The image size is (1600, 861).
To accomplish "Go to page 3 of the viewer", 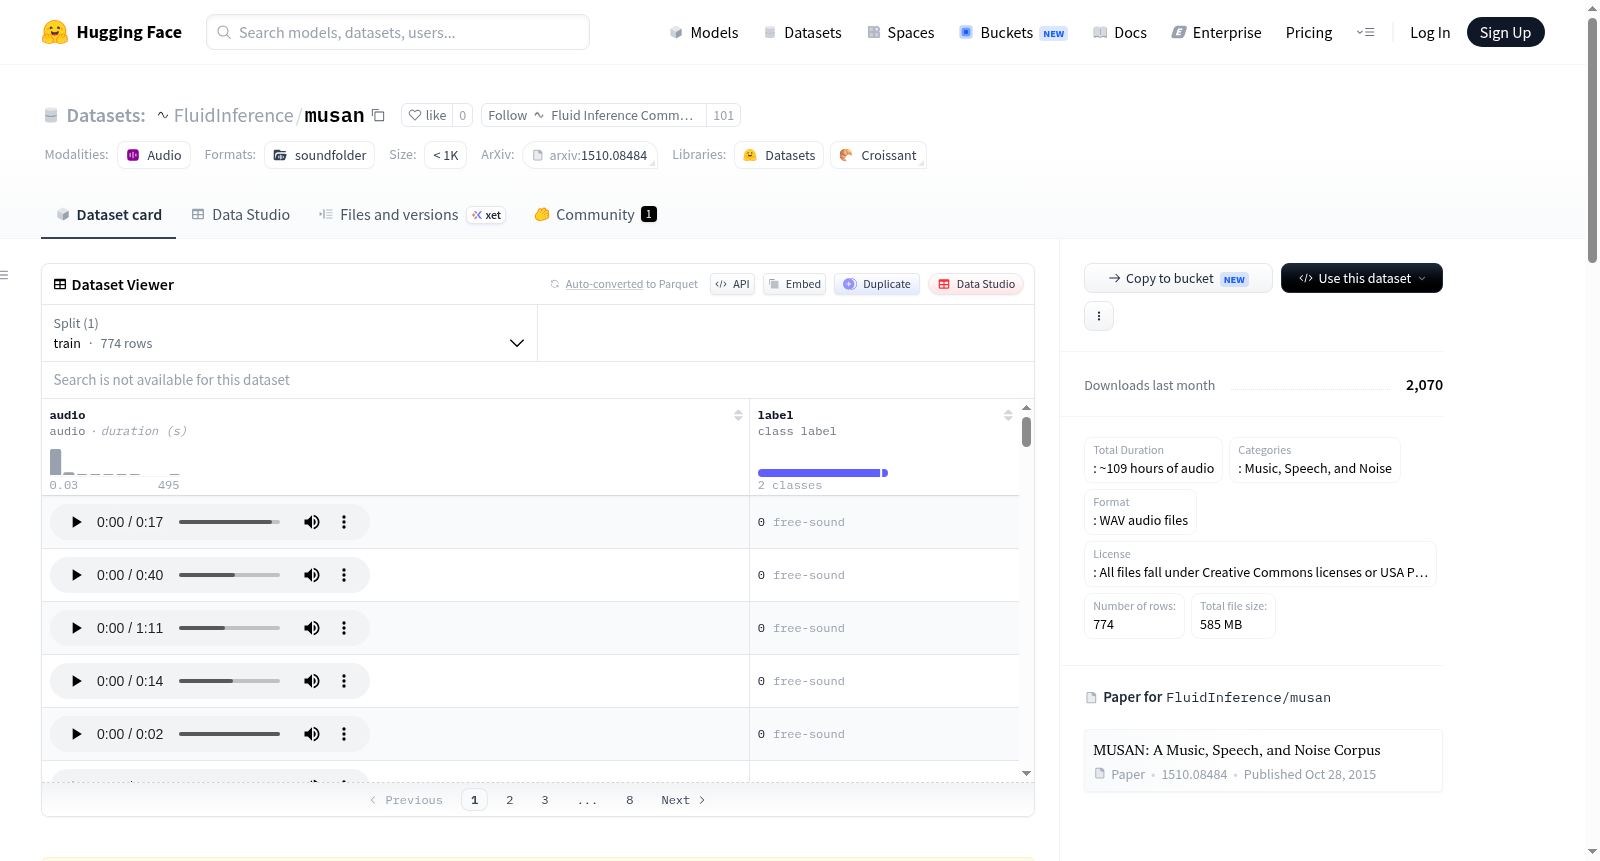I will pos(545,800).
